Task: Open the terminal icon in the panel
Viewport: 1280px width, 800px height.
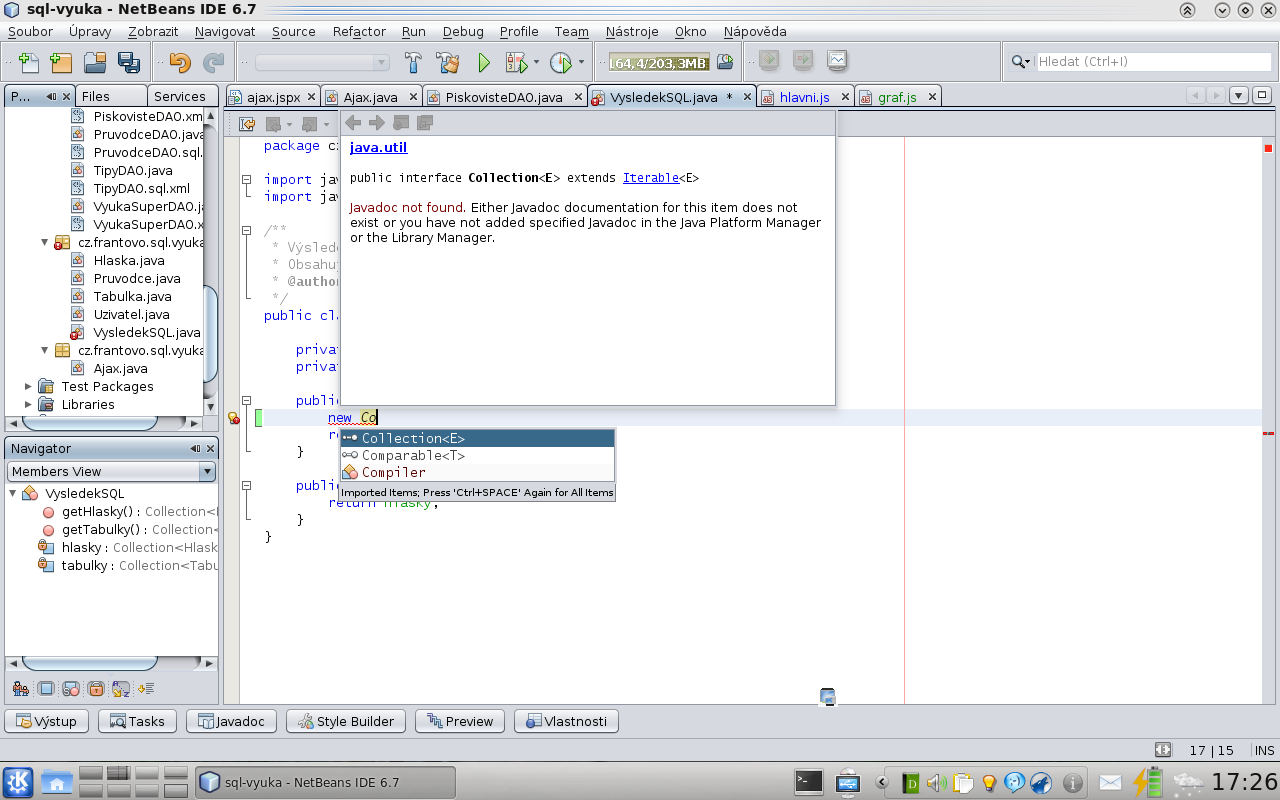Action: tap(808, 782)
